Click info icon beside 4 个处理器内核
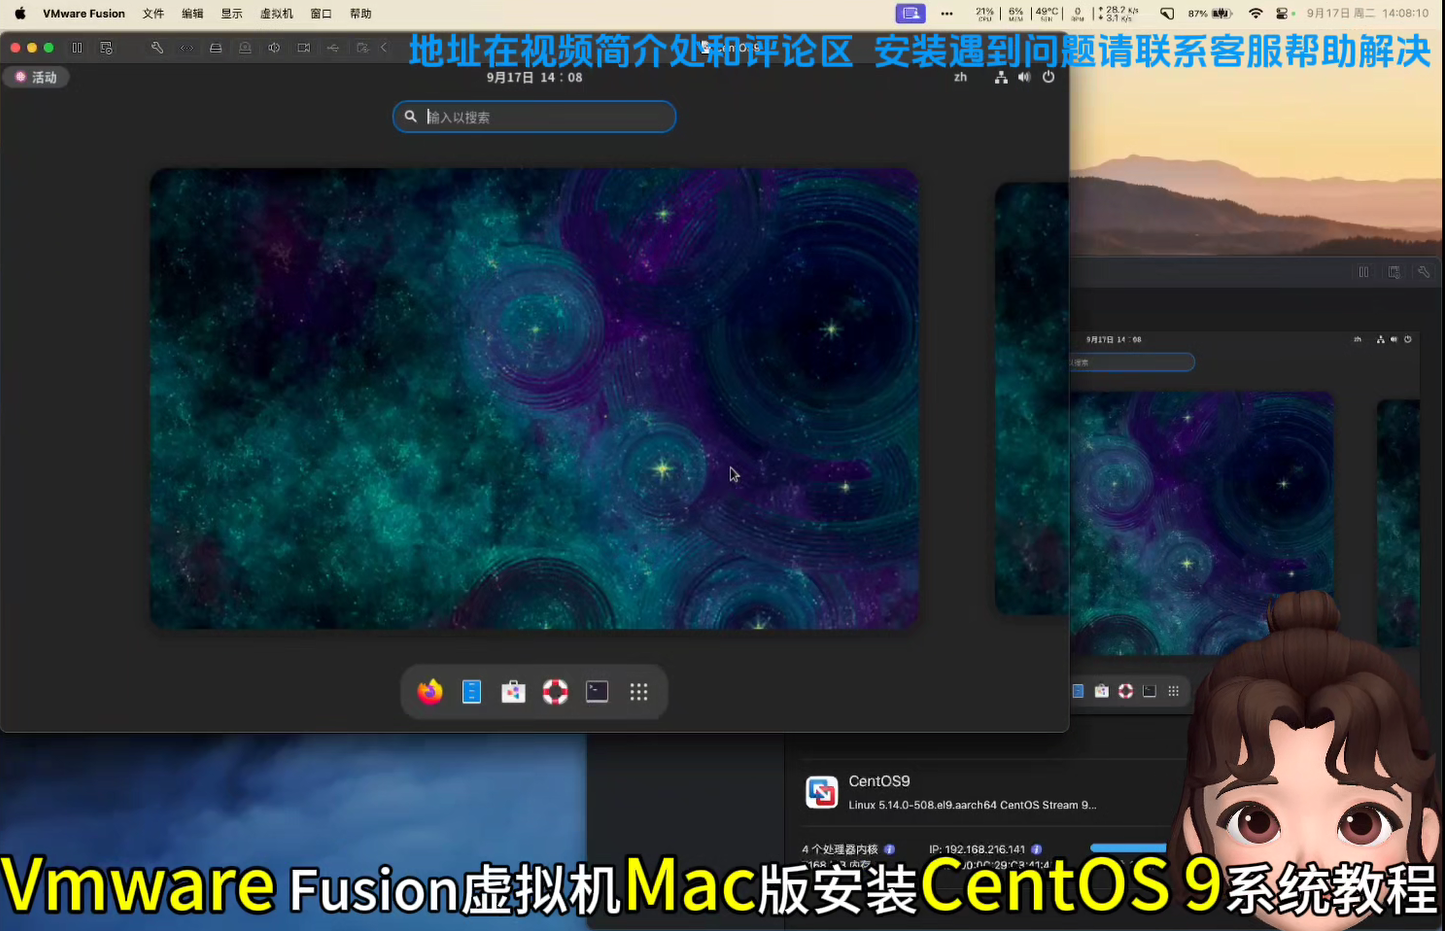 (x=889, y=849)
